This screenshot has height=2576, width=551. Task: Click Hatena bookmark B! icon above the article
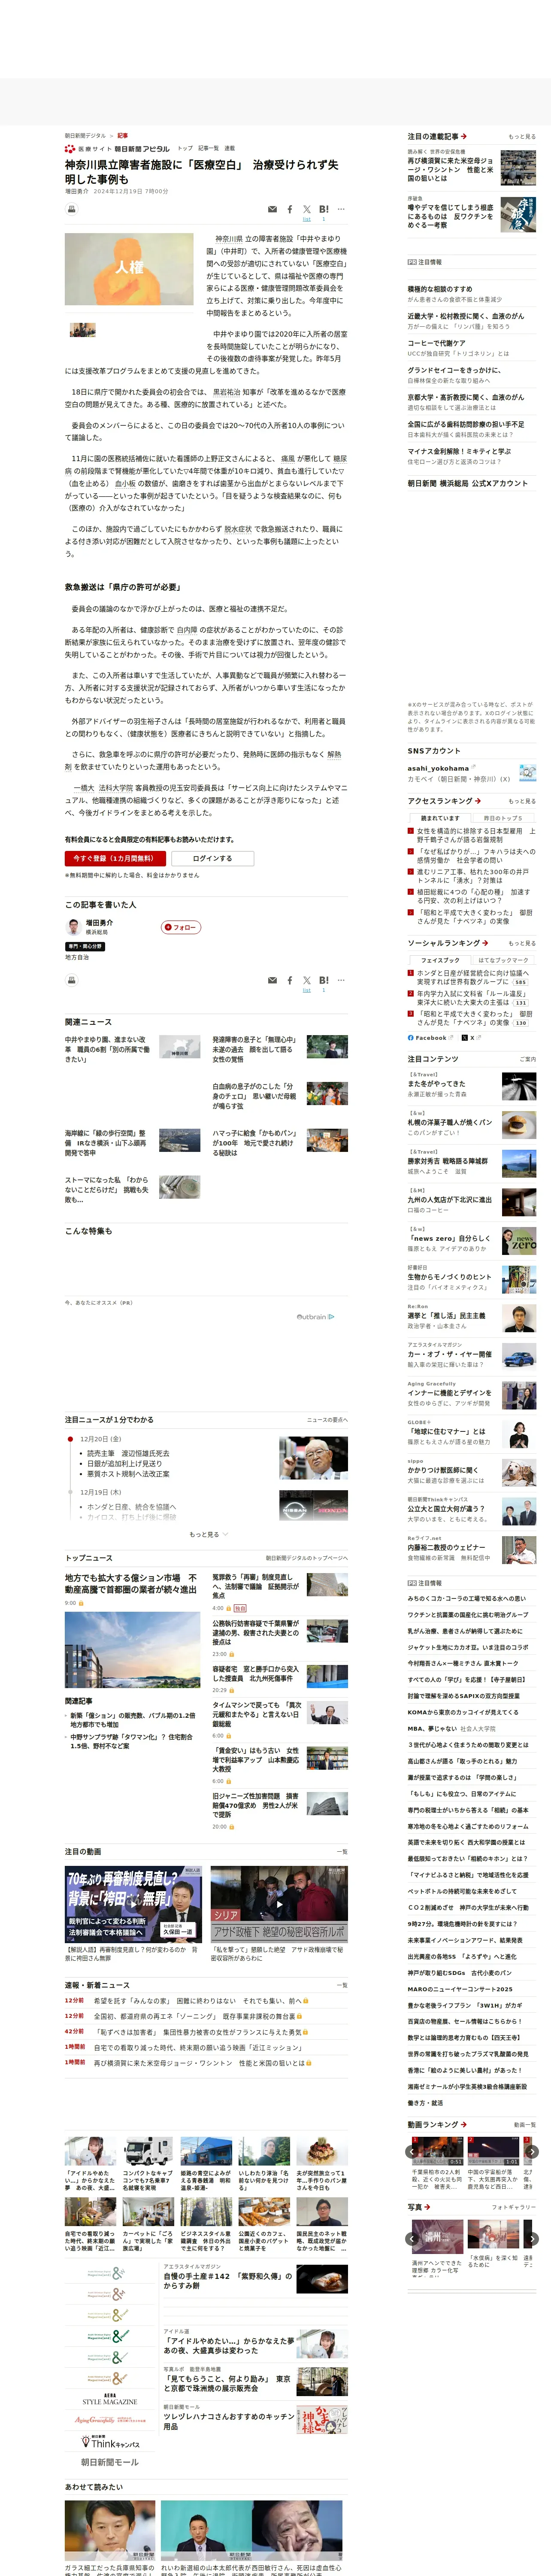324,210
